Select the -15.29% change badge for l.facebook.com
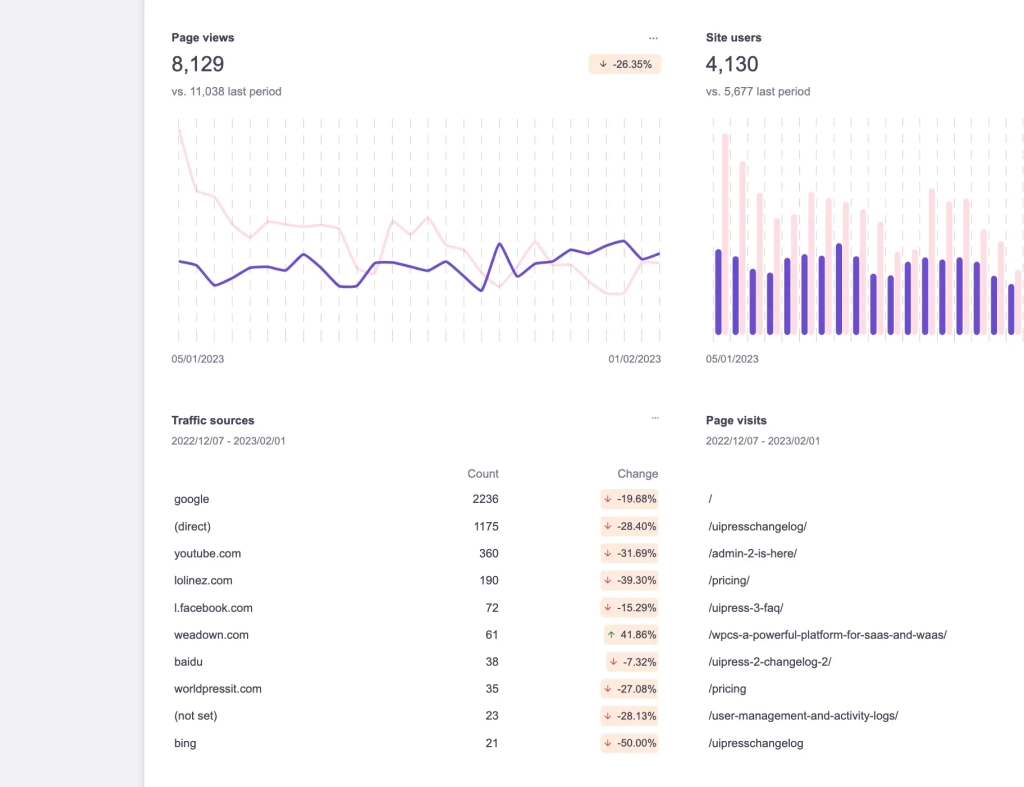The image size is (1024, 787). (x=630, y=608)
